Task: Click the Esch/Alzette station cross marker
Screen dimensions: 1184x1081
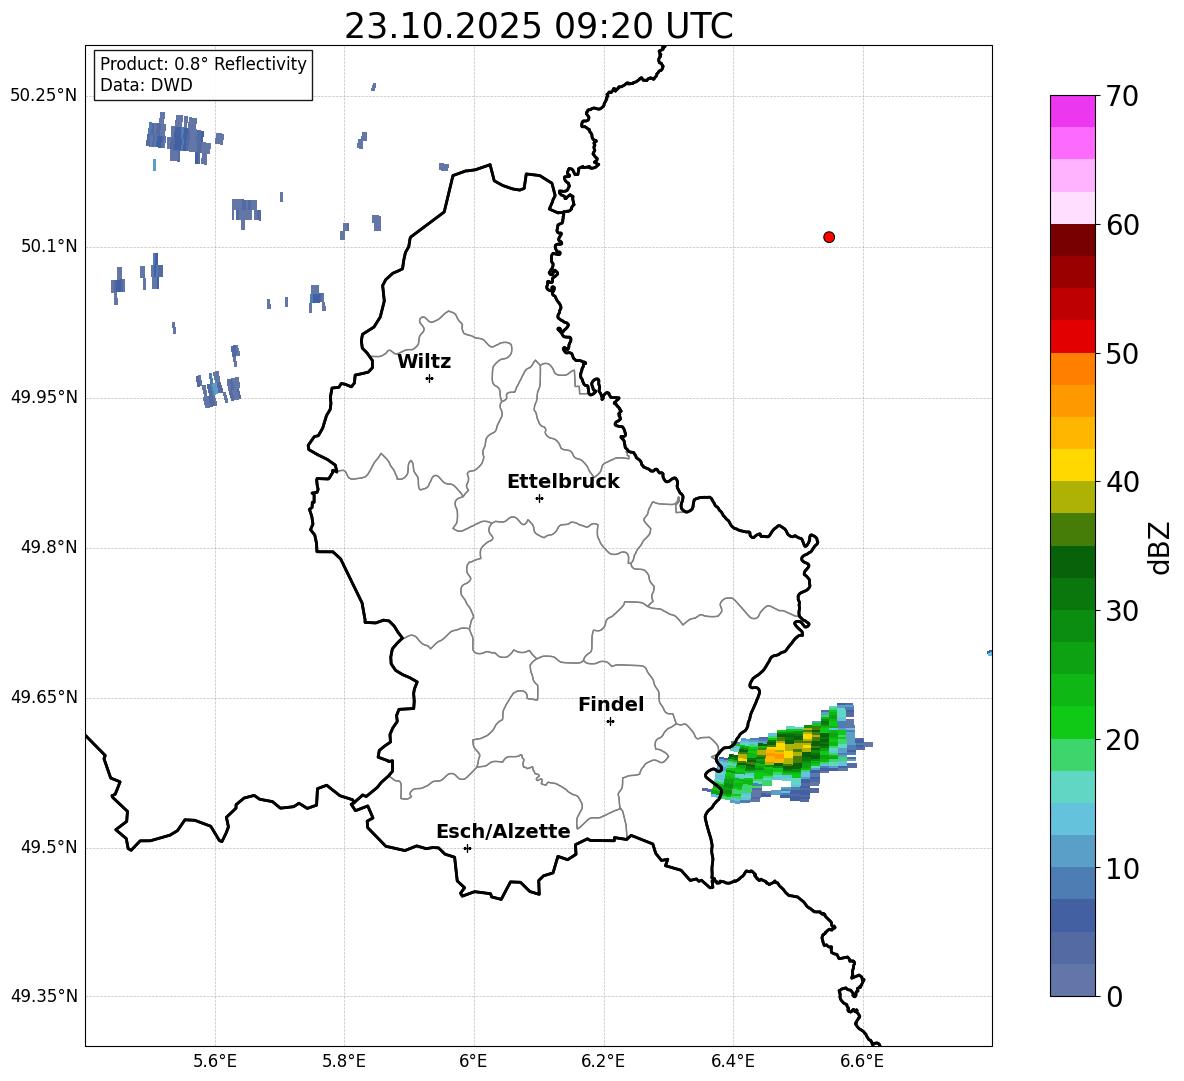Action: point(467,848)
